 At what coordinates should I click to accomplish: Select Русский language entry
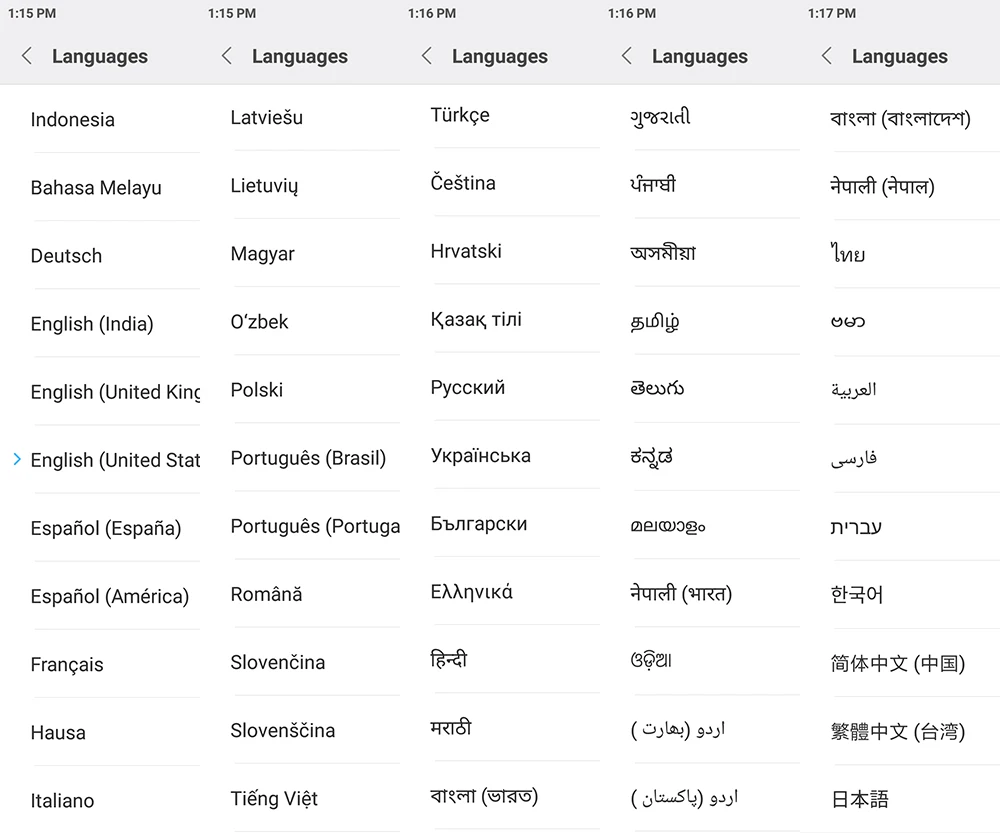pyautogui.click(x=467, y=387)
